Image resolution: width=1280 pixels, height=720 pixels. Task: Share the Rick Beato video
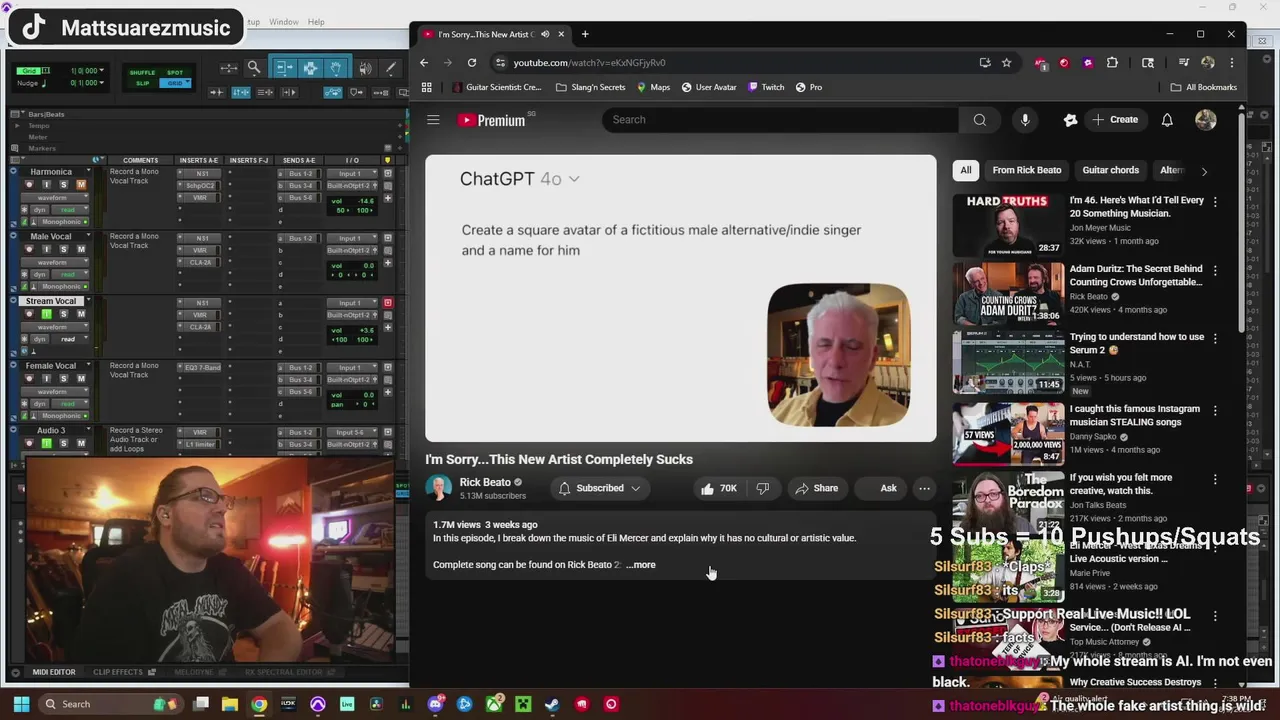817,488
